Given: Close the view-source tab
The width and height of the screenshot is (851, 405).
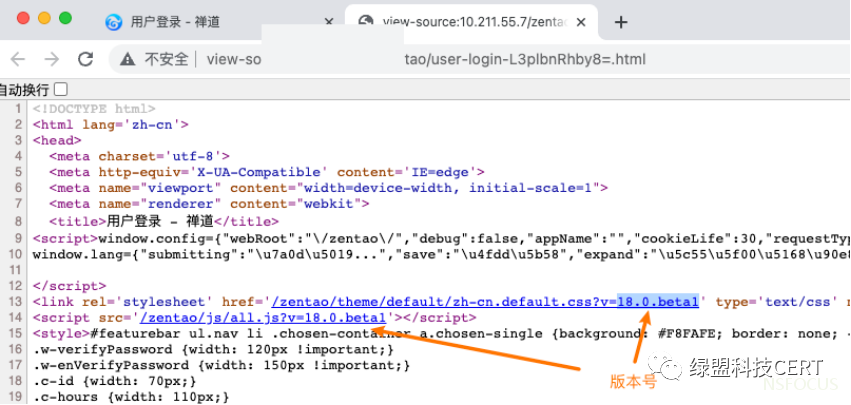Looking at the screenshot, I should tap(581, 22).
